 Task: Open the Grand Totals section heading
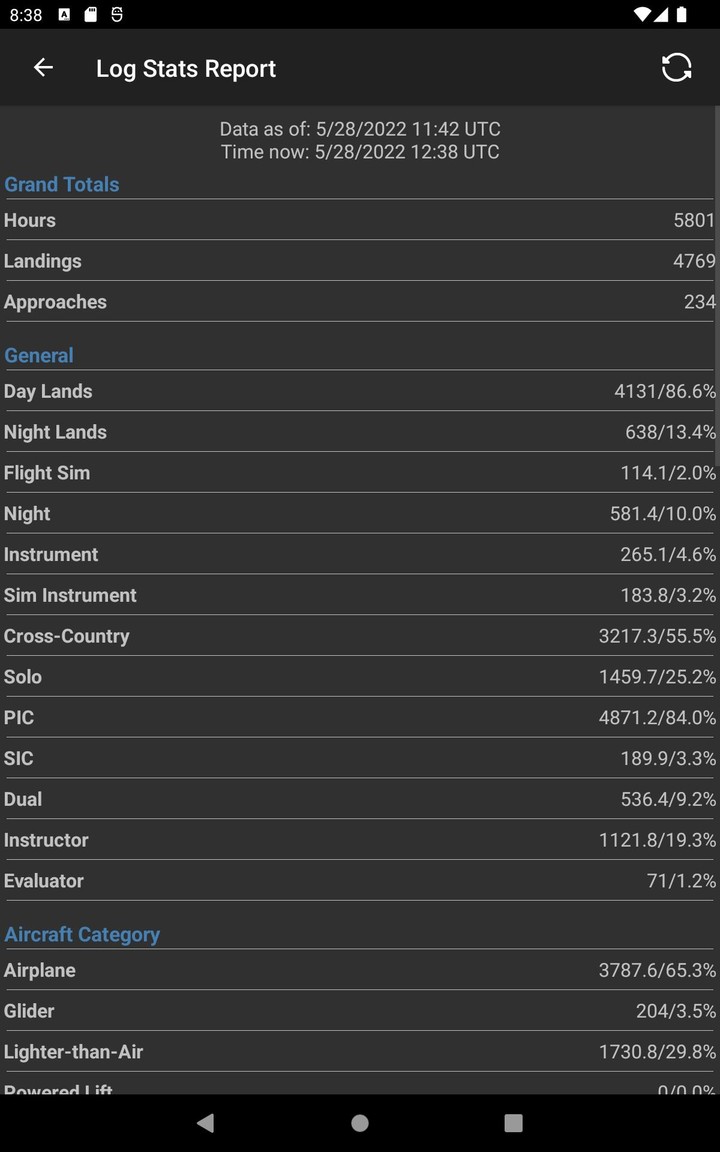(x=61, y=184)
